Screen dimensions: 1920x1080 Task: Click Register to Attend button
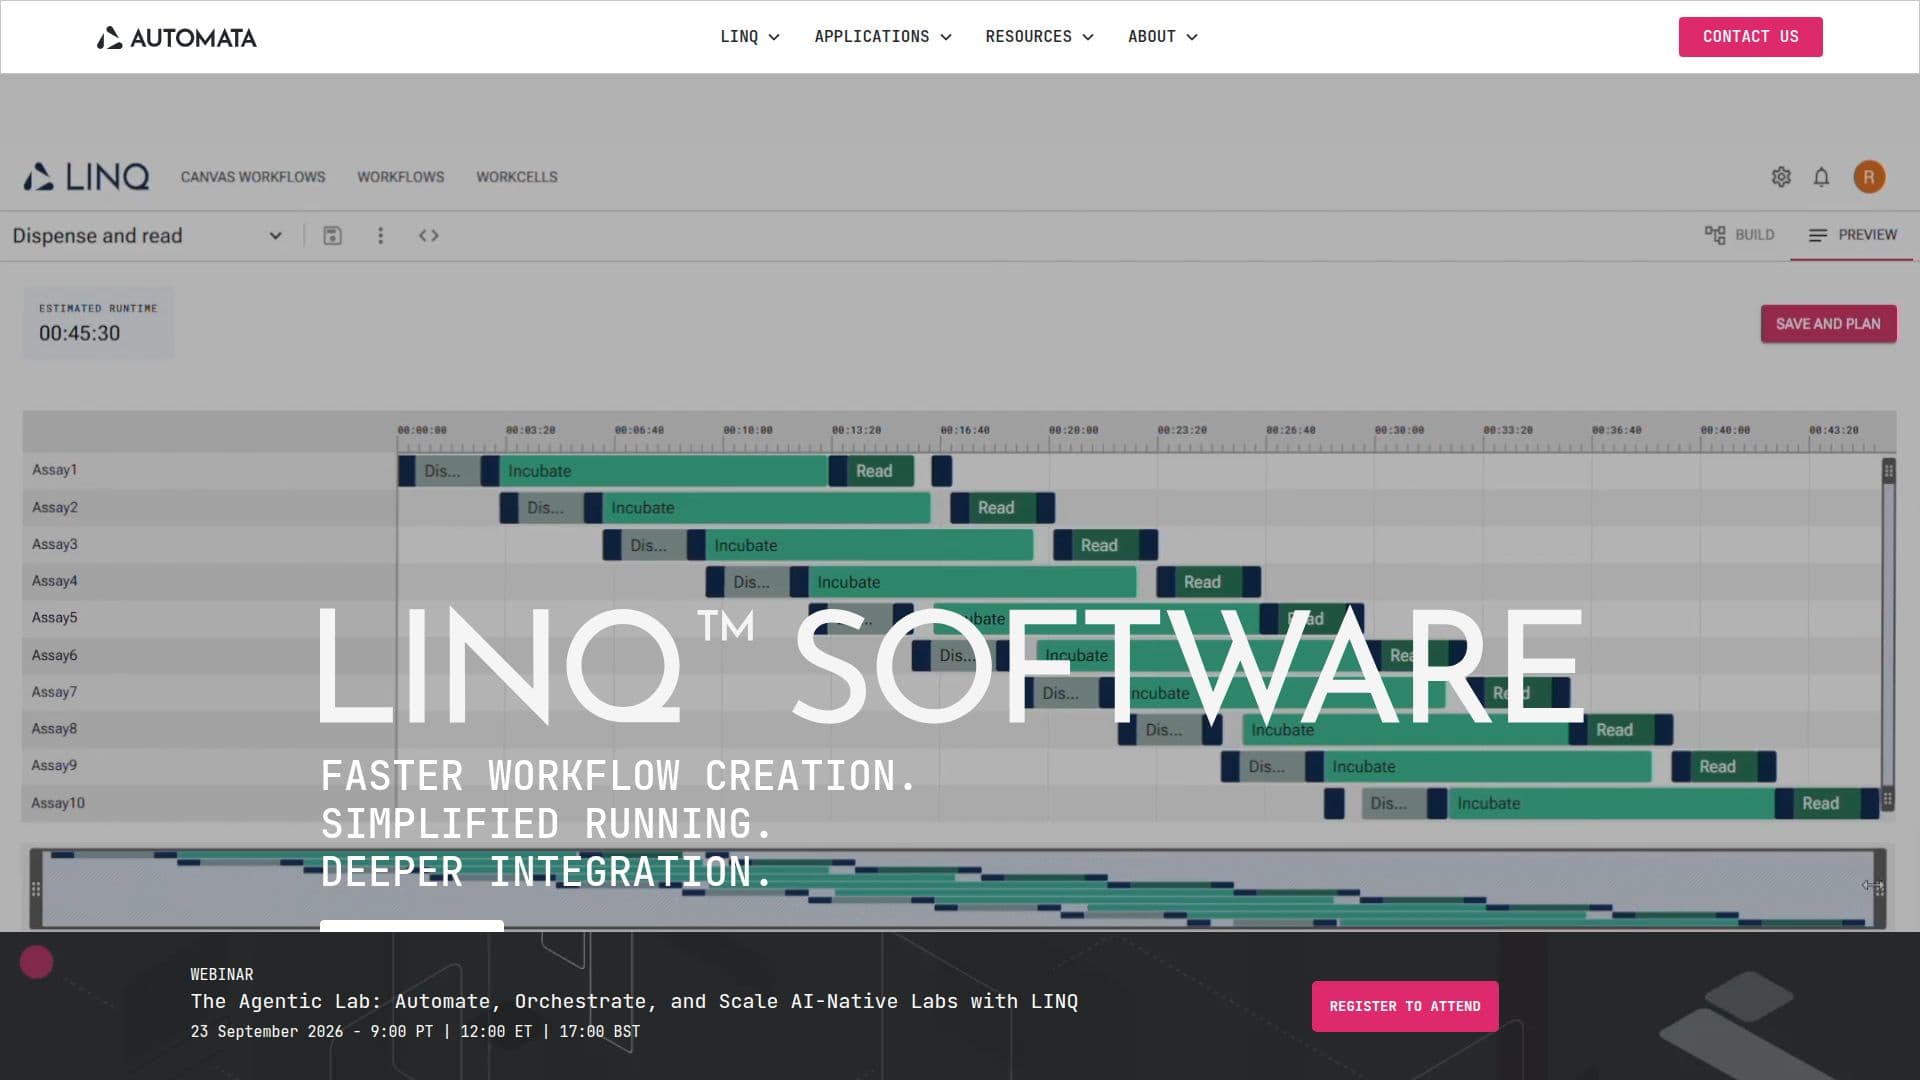[x=1405, y=1006]
